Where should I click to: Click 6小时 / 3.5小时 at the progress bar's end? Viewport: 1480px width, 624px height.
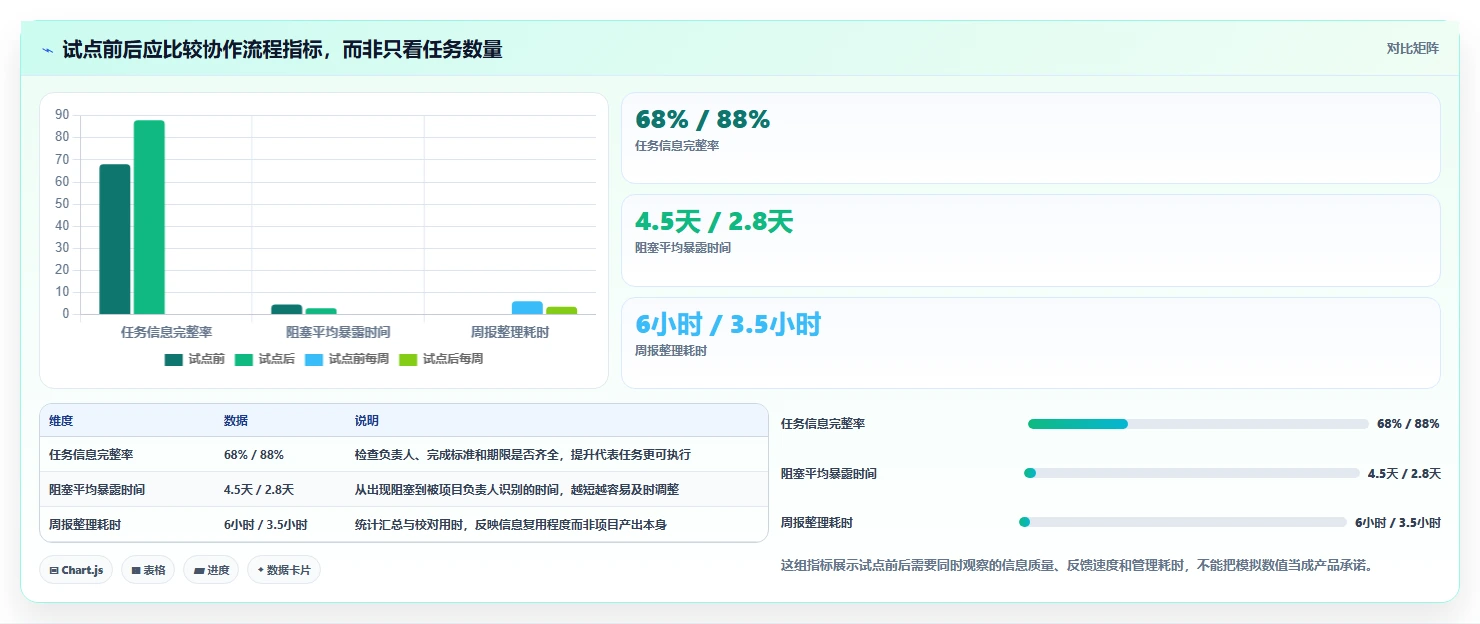click(1398, 523)
